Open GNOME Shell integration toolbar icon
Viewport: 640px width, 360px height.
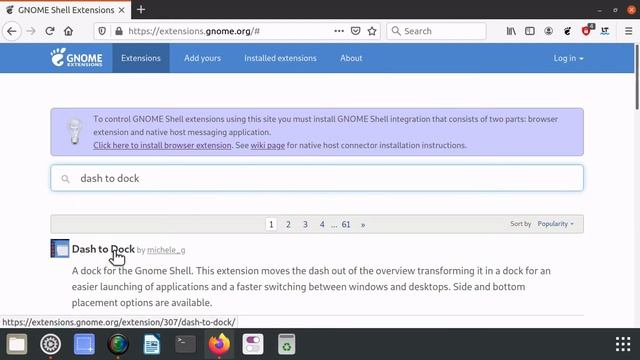point(567,31)
